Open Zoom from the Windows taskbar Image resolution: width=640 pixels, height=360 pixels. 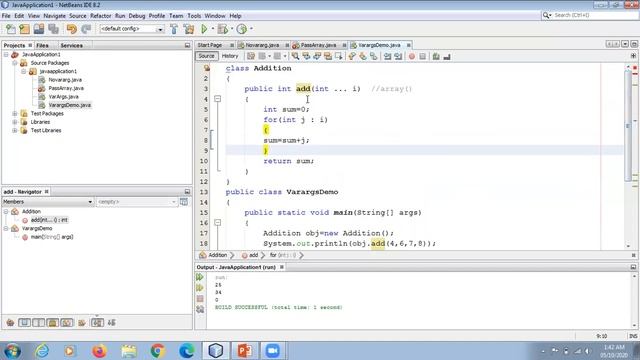tap(272, 351)
